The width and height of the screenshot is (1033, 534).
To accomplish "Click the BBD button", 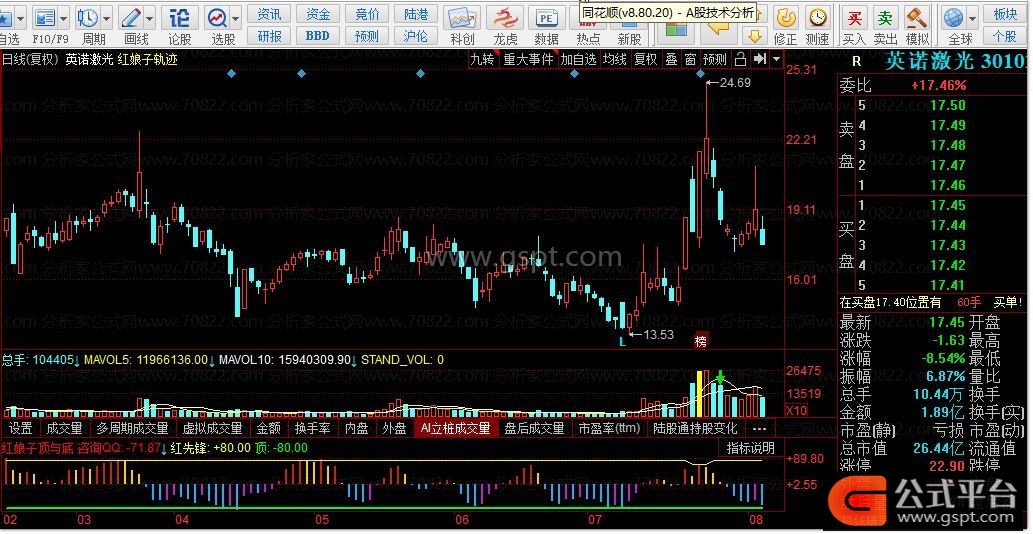I will [318, 36].
